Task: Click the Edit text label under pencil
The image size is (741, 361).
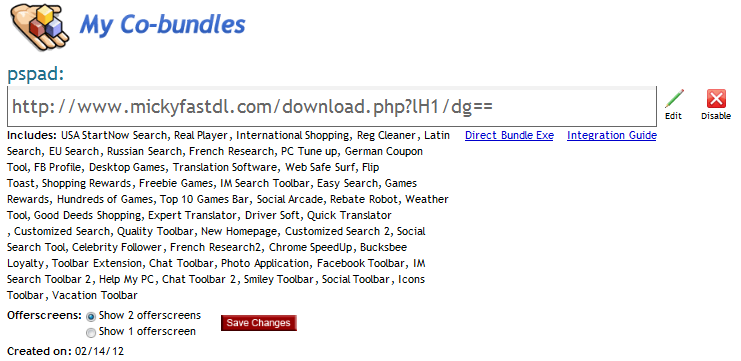Action: coord(673,116)
